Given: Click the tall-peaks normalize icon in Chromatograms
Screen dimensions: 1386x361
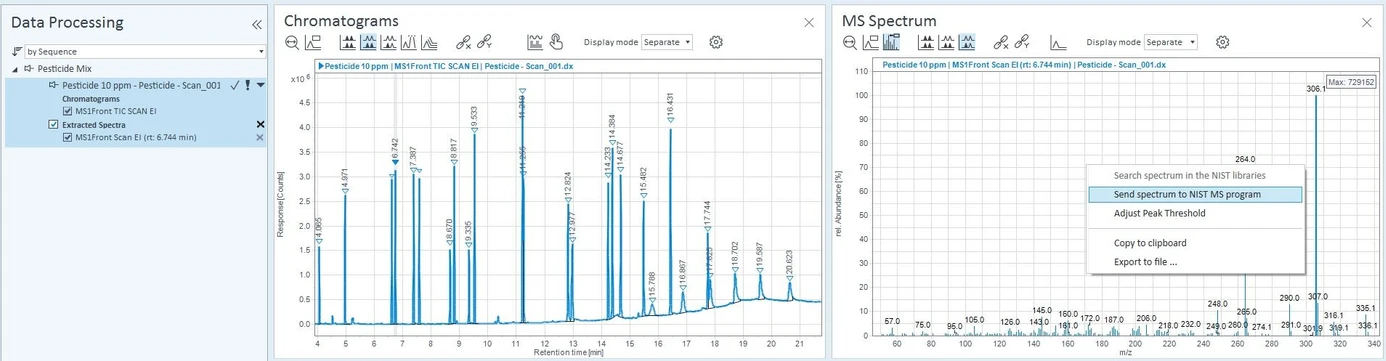Looking at the screenshot, I should [408, 42].
